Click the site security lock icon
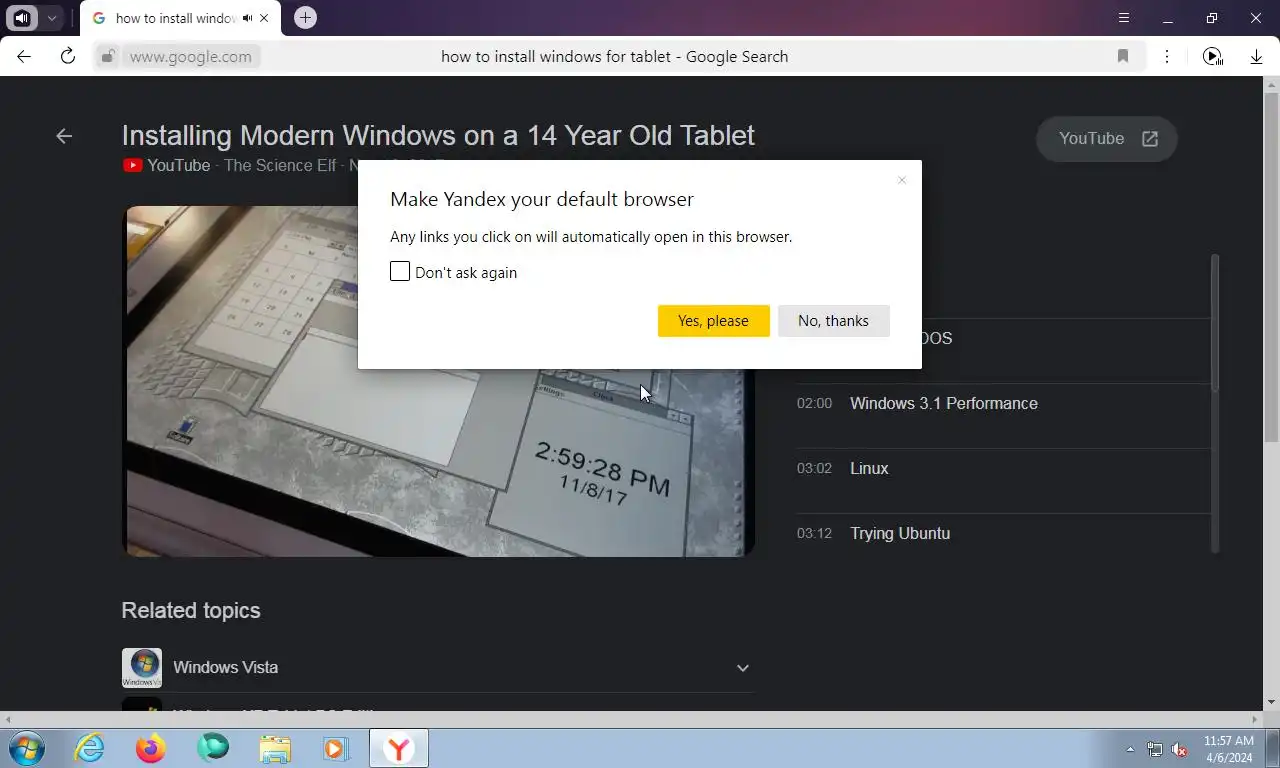 tap(108, 56)
